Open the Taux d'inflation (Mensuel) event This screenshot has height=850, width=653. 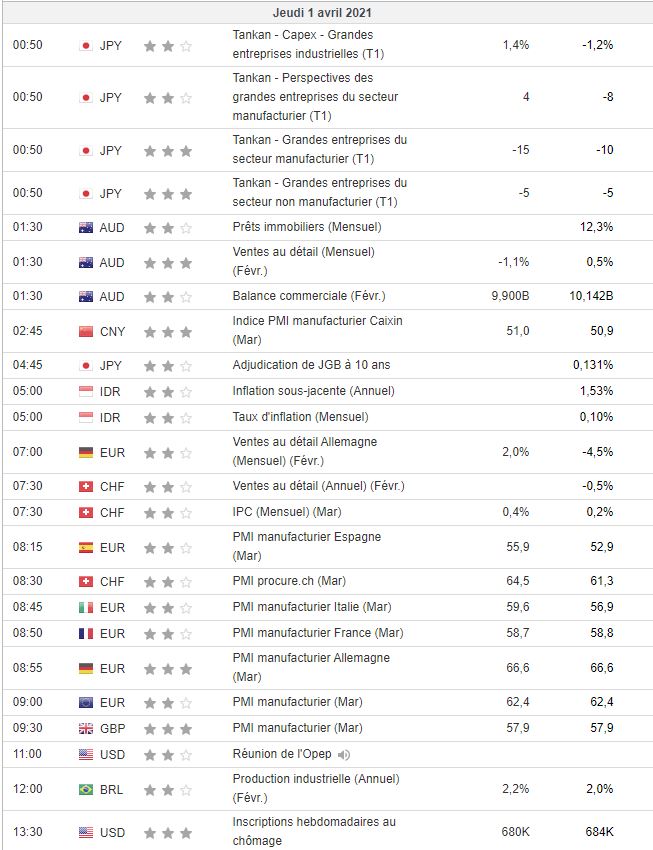(300, 417)
